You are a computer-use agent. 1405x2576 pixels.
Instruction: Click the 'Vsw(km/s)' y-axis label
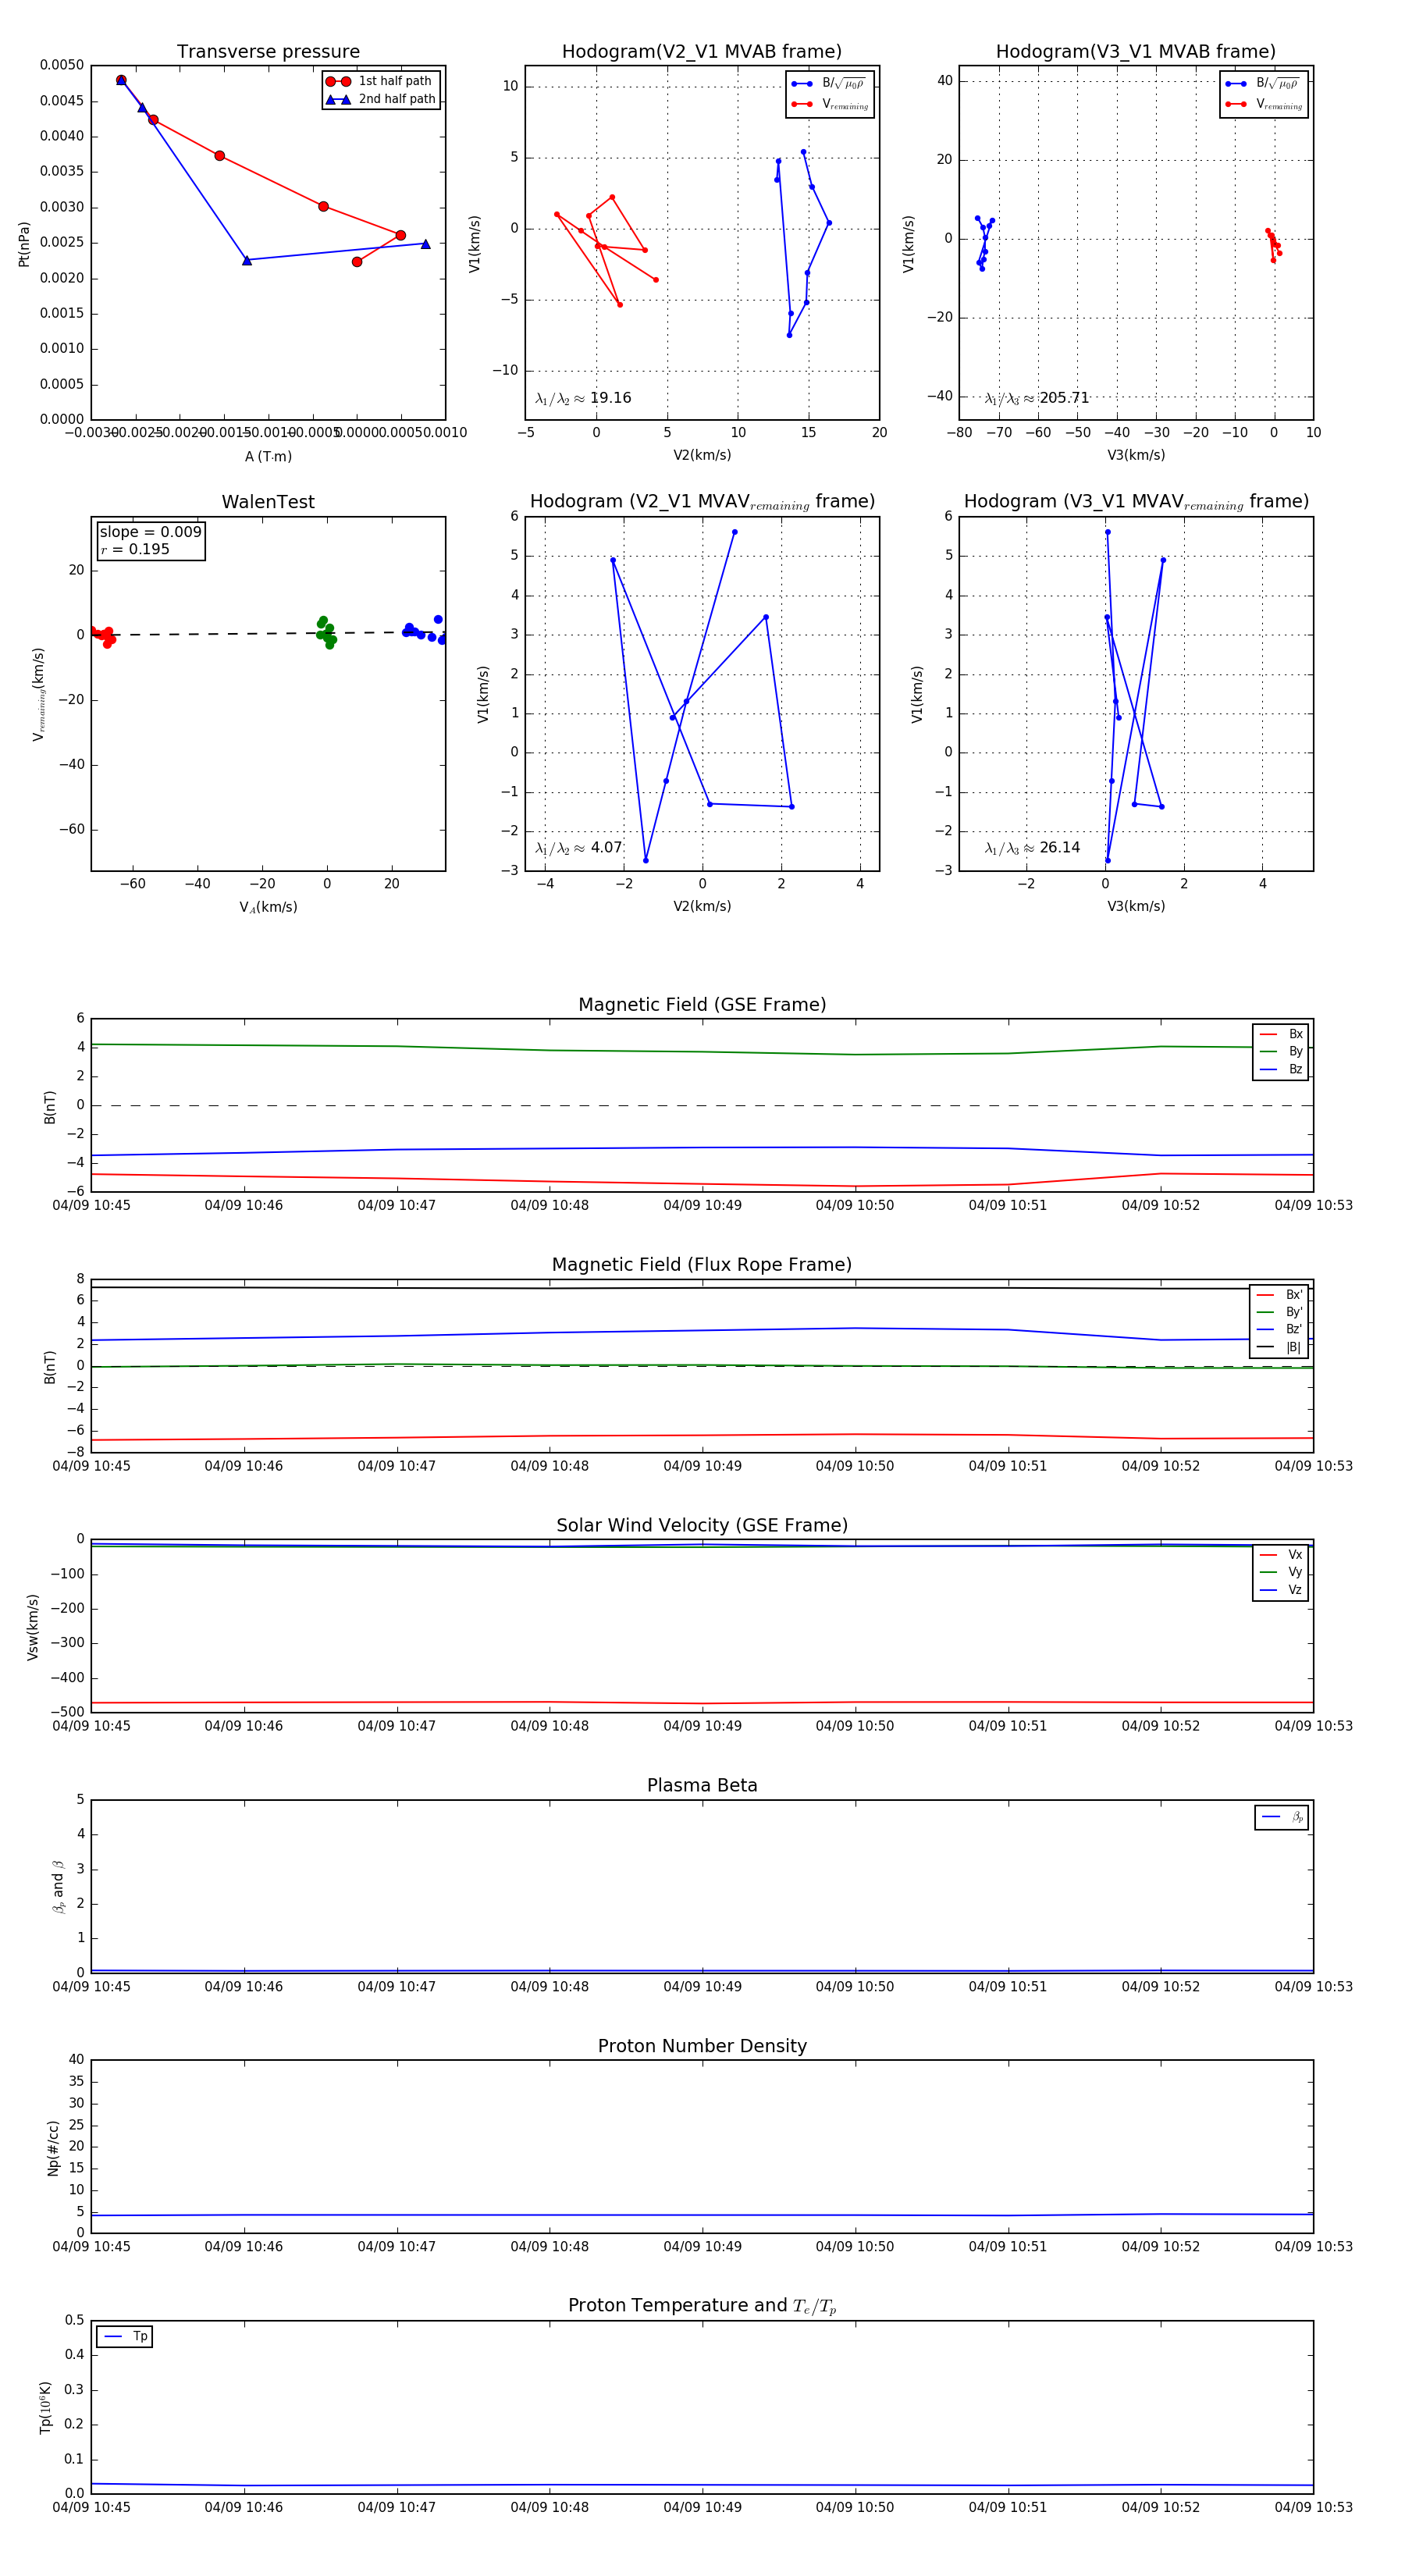point(32,1627)
